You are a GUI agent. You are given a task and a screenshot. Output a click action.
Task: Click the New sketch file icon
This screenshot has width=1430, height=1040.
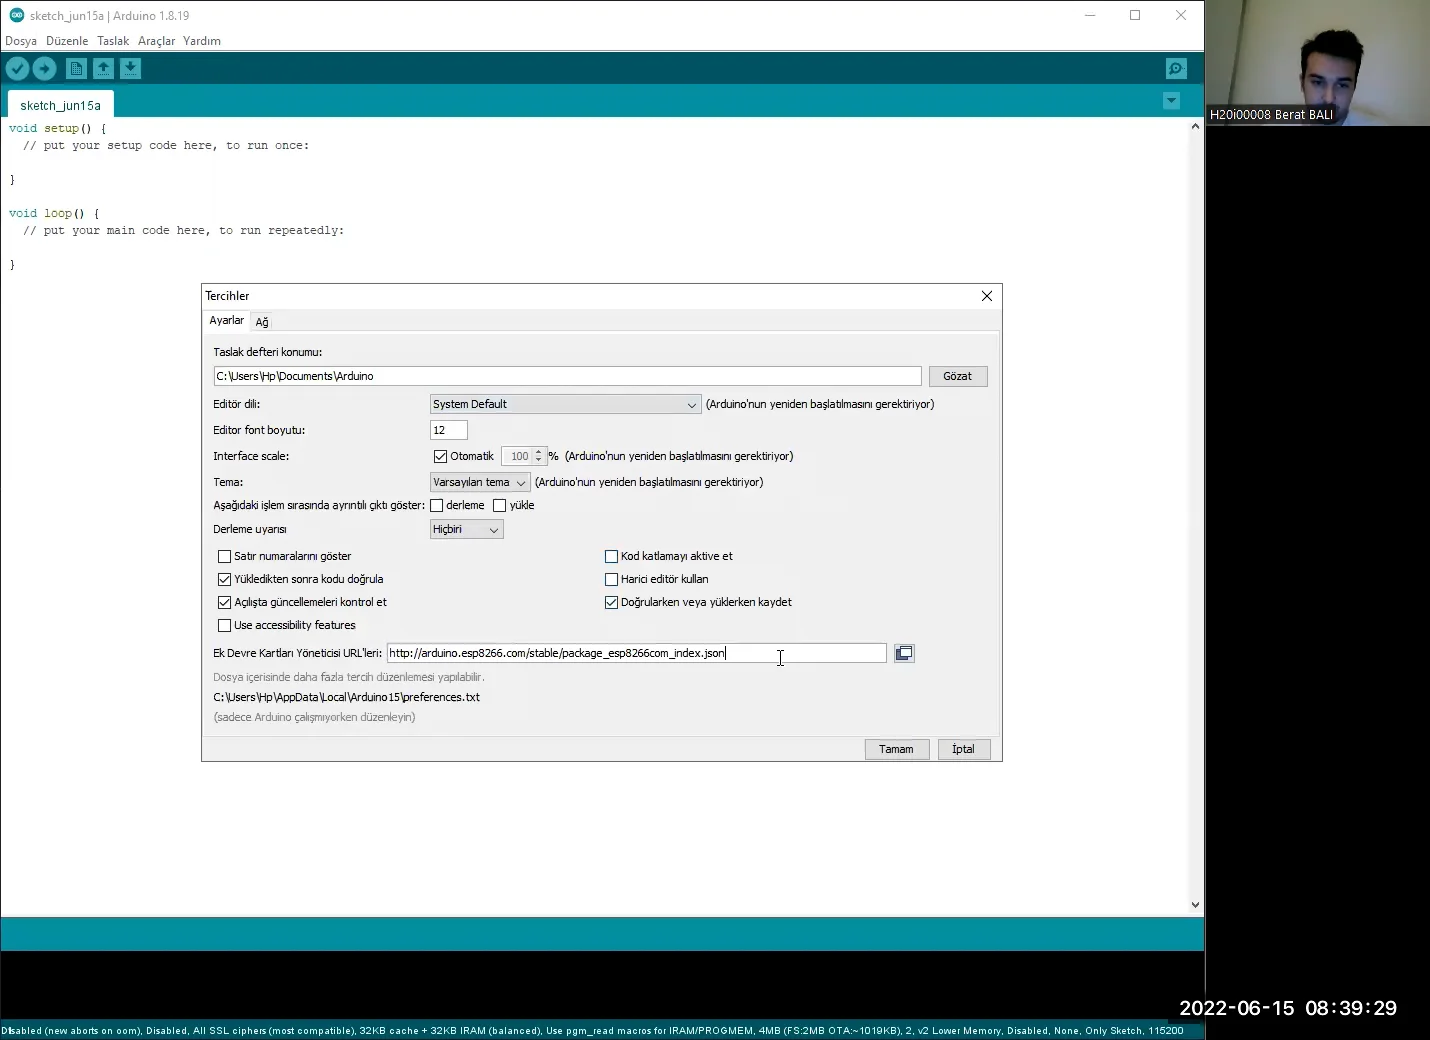point(76,68)
